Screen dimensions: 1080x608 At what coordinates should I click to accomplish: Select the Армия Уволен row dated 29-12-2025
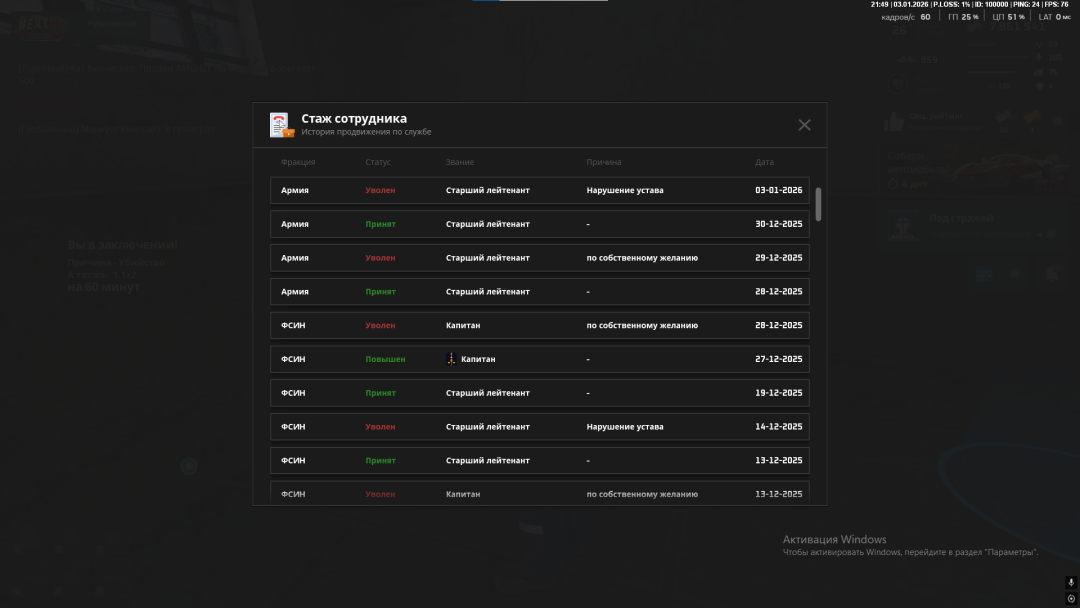[x=539, y=258]
